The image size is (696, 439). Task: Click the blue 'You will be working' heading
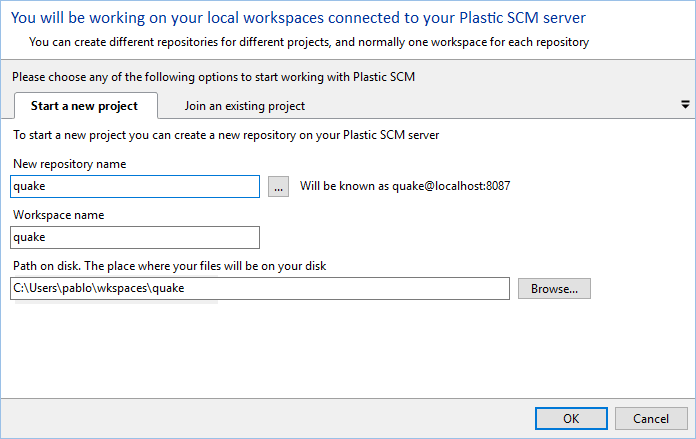298,18
